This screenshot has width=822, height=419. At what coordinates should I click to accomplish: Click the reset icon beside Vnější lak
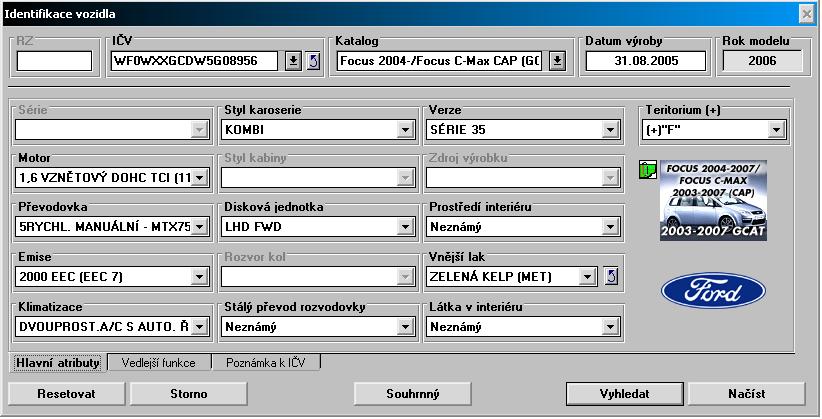[x=612, y=276]
